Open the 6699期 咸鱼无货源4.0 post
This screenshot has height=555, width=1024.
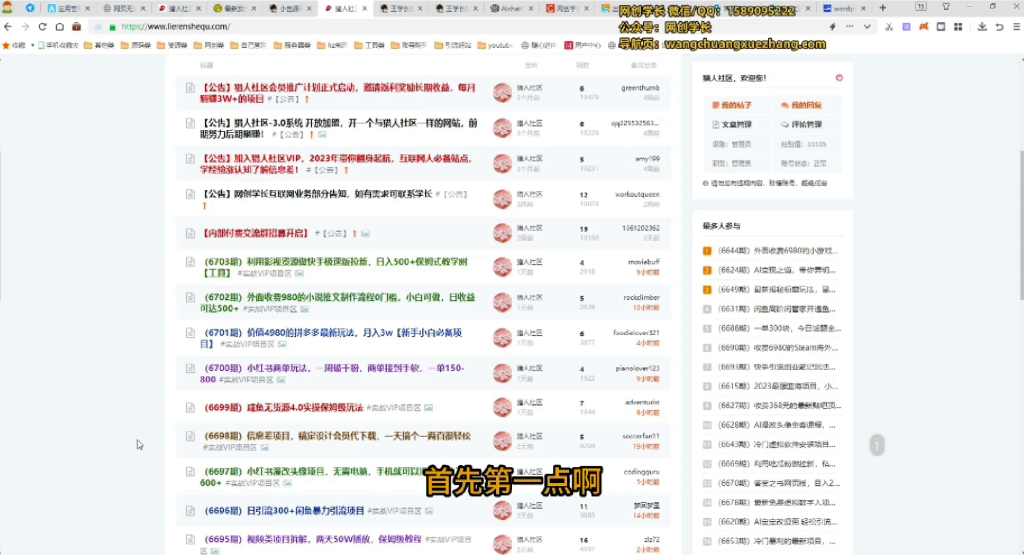tap(282, 407)
